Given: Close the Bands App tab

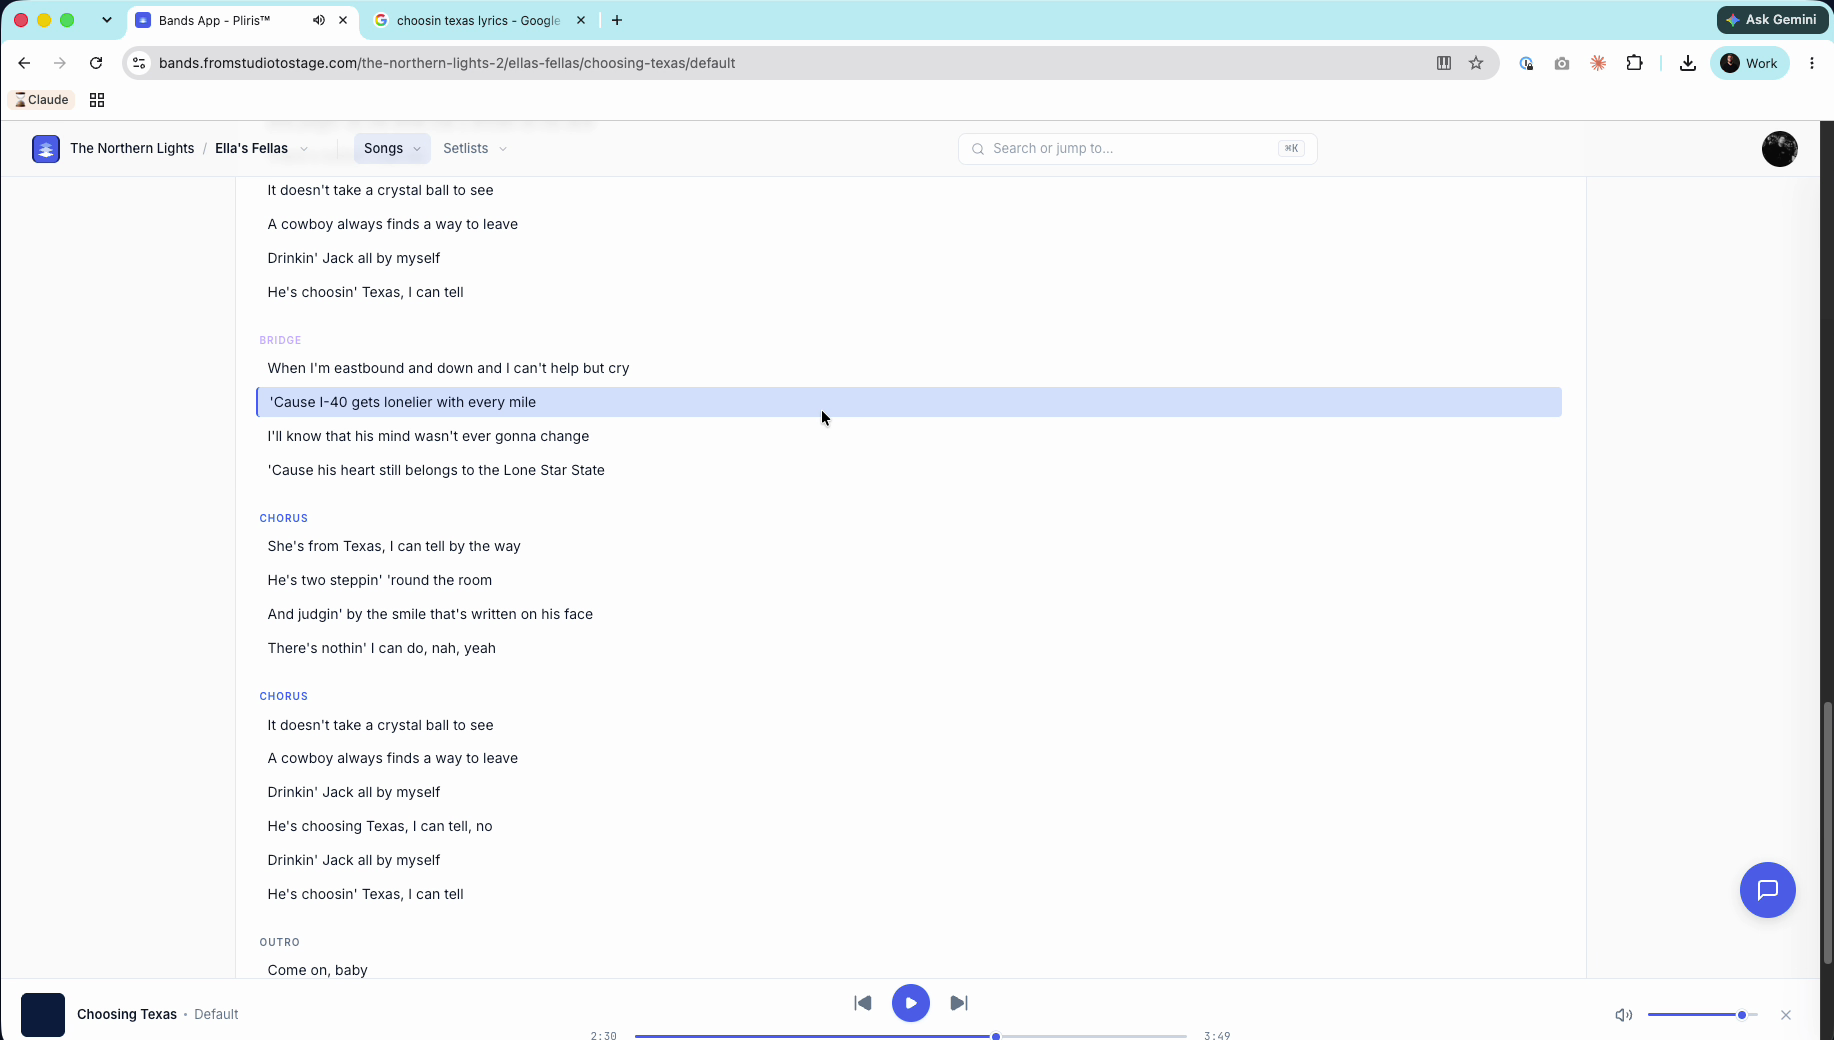Looking at the screenshot, I should (x=343, y=20).
